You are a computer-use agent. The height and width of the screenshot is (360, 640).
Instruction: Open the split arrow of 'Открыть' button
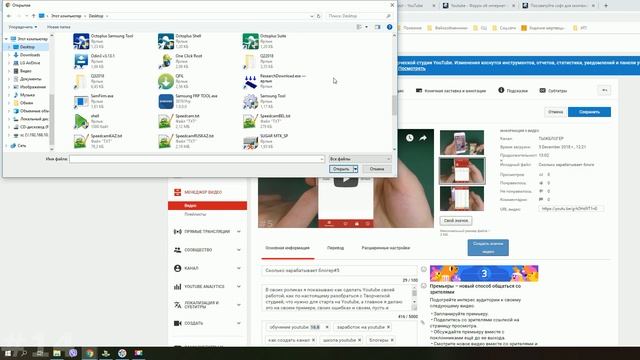point(356,169)
